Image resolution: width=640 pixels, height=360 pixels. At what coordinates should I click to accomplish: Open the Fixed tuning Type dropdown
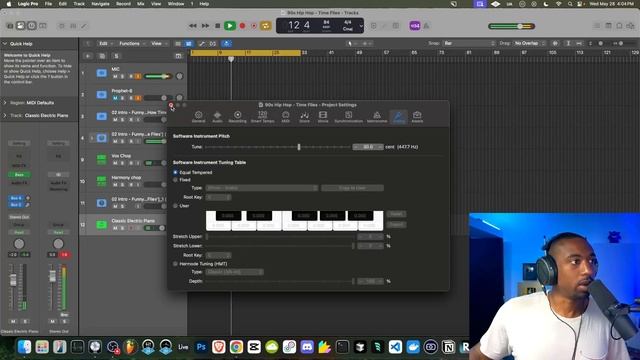pyautogui.click(x=262, y=188)
